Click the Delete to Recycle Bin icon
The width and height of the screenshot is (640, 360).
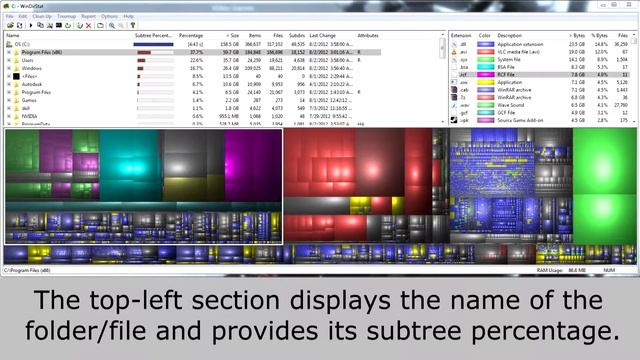coord(80,25)
